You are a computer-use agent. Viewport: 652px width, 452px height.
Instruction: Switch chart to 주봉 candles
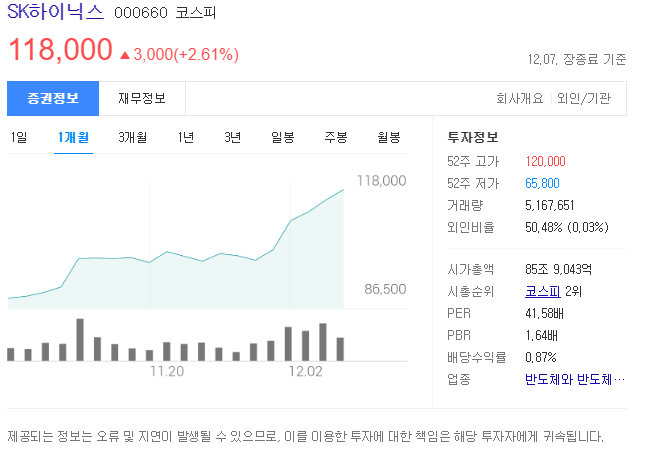click(x=336, y=137)
